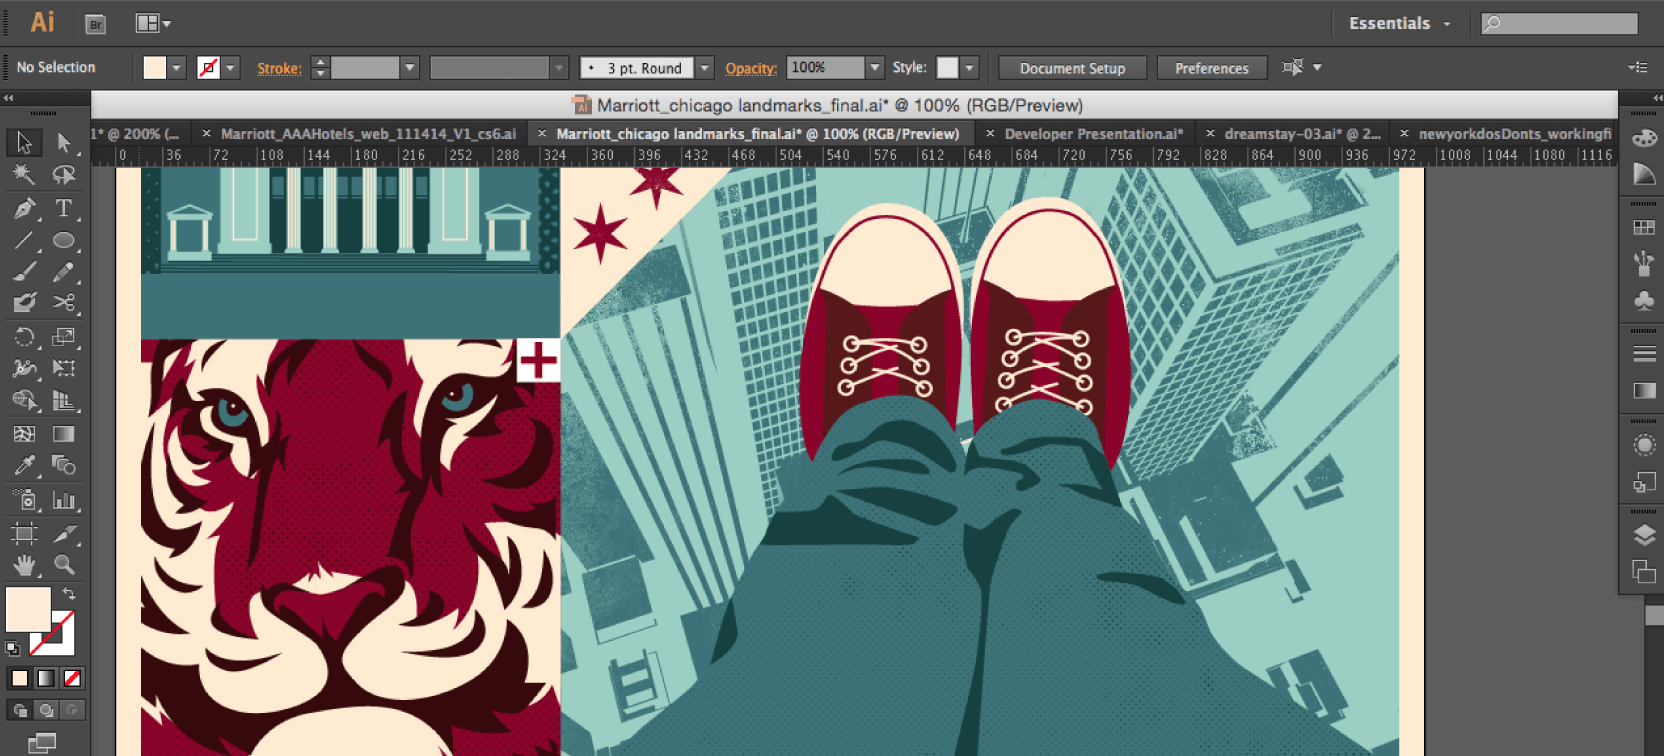Image resolution: width=1664 pixels, height=756 pixels.
Task: Open the Brushes panel icon
Action: click(x=1644, y=263)
